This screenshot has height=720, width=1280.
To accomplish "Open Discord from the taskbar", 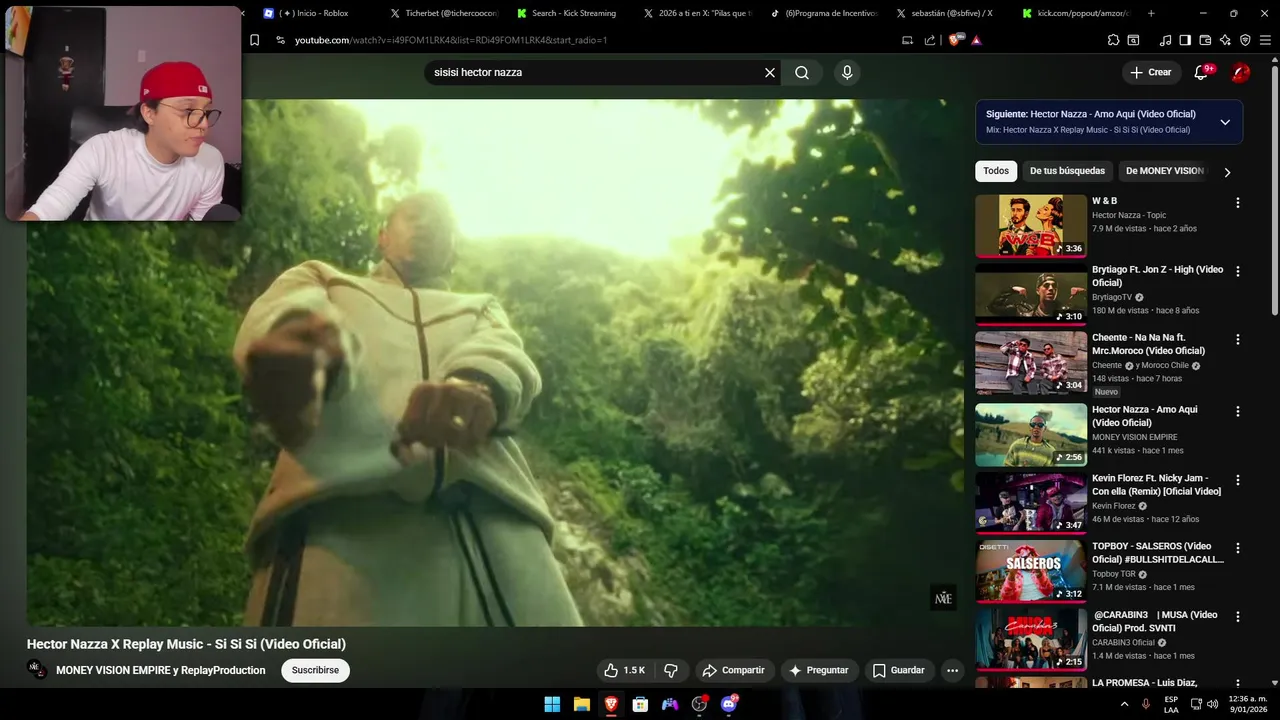I will click(x=729, y=704).
